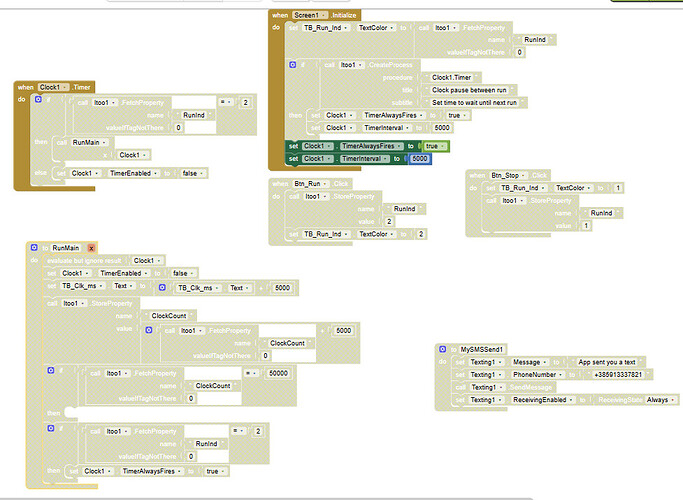Open Btn_Run component dropdown in Click event
The image size is (683, 500).
(x=312, y=184)
